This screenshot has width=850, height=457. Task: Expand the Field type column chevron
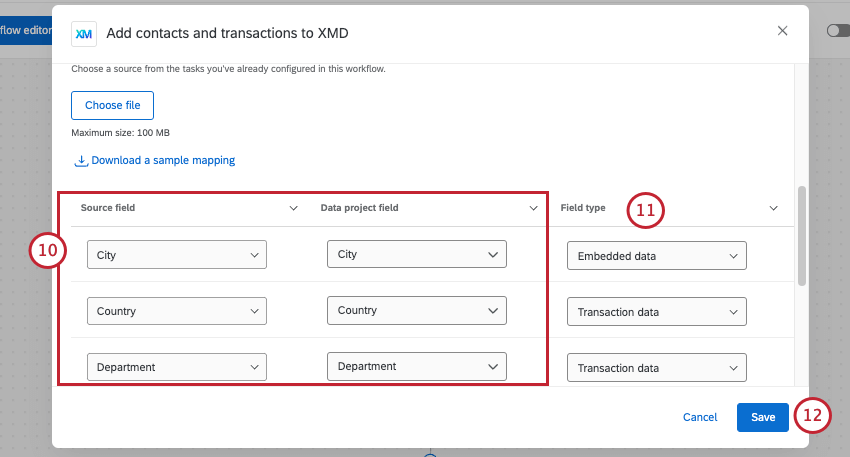click(773, 208)
